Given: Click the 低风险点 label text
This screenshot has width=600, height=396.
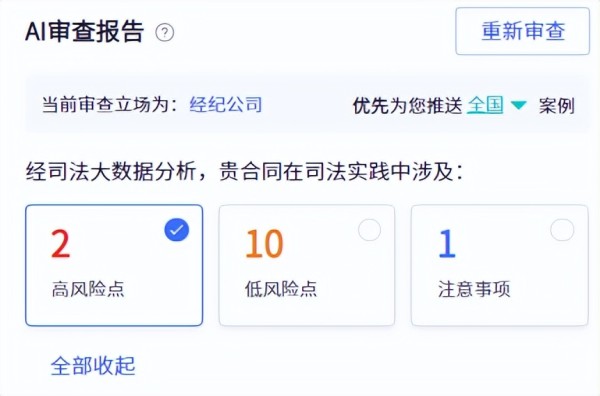Looking at the screenshot, I should (x=281, y=289).
